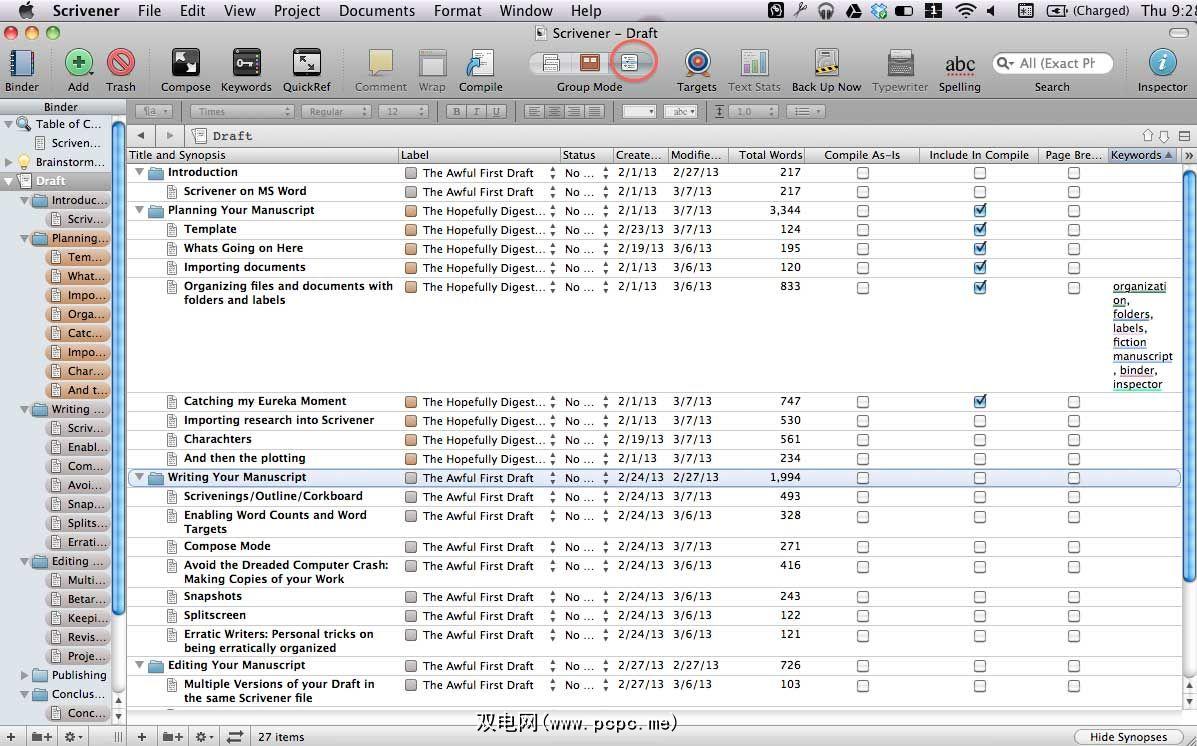
Task: Check Page Break for Compose Mode row
Action: click(1074, 547)
